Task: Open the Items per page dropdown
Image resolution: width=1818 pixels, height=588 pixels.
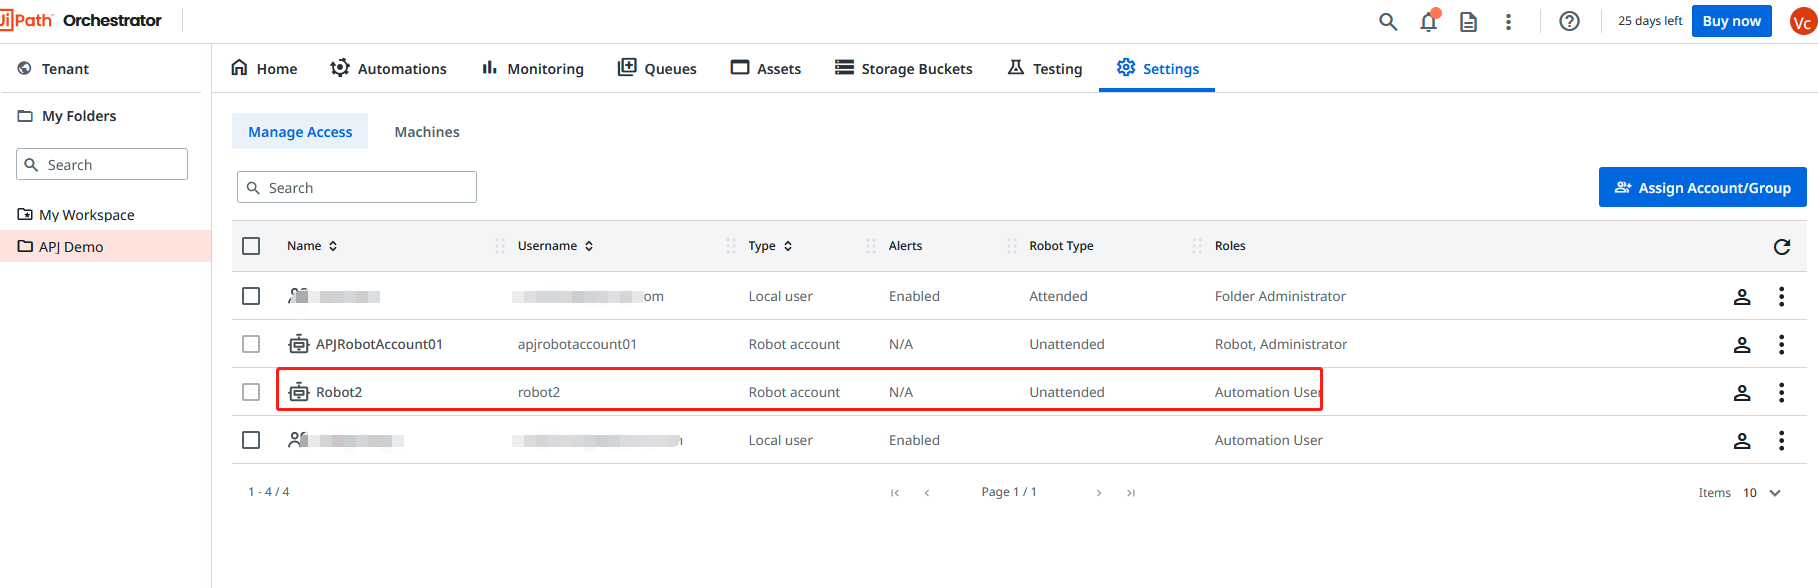Action: 1762,493
